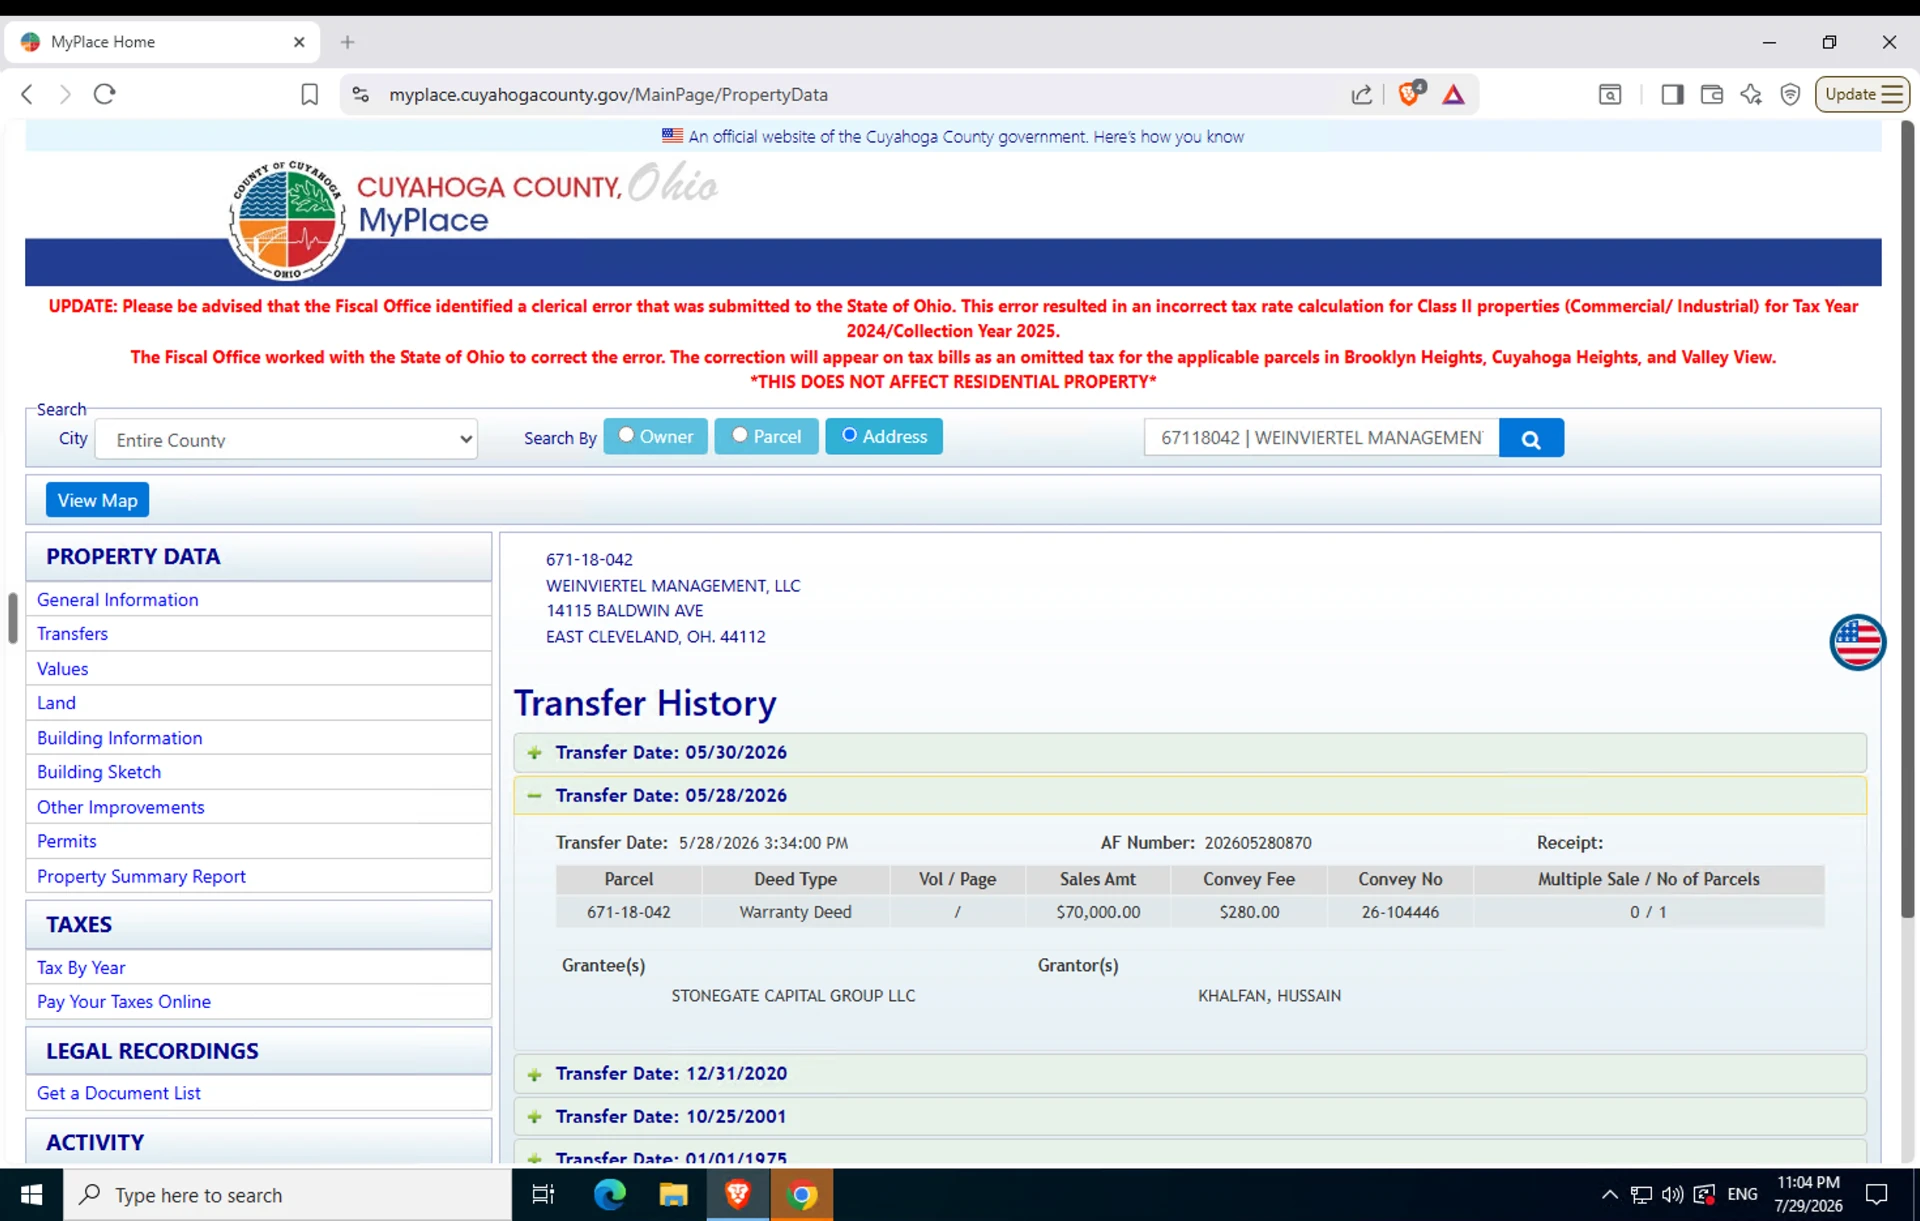
Task: Bookmark this page with bookmark icon
Action: pos(309,94)
